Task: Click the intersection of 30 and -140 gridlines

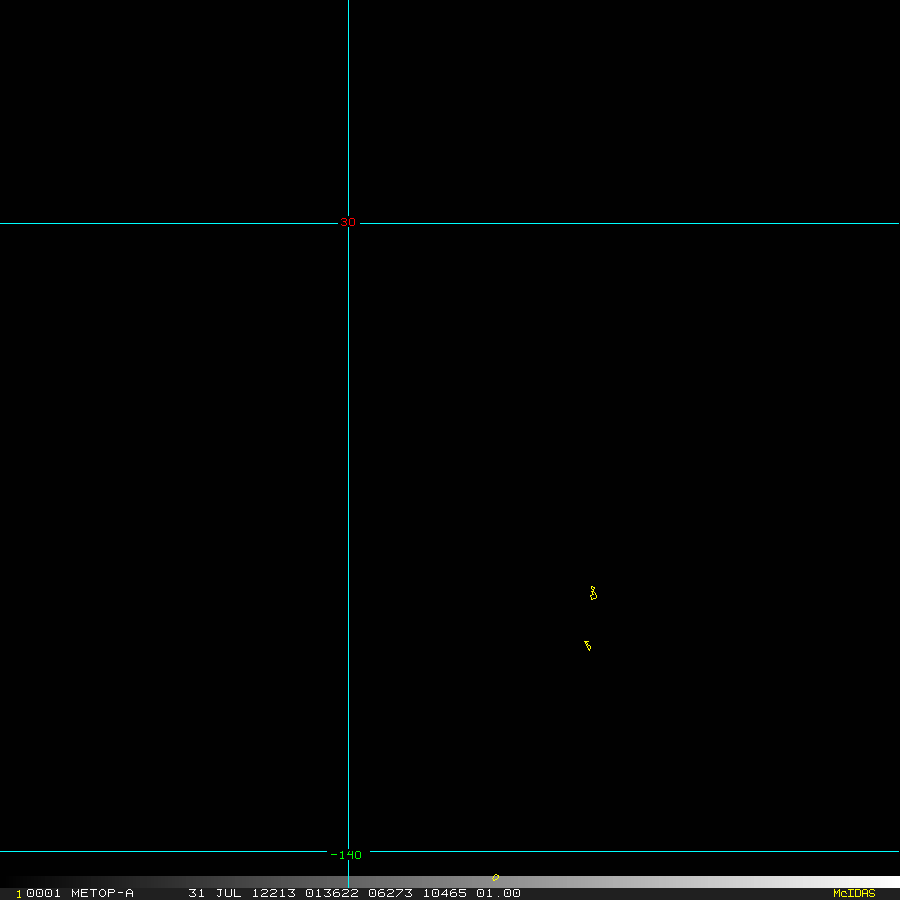Action: pyautogui.click(x=348, y=223)
